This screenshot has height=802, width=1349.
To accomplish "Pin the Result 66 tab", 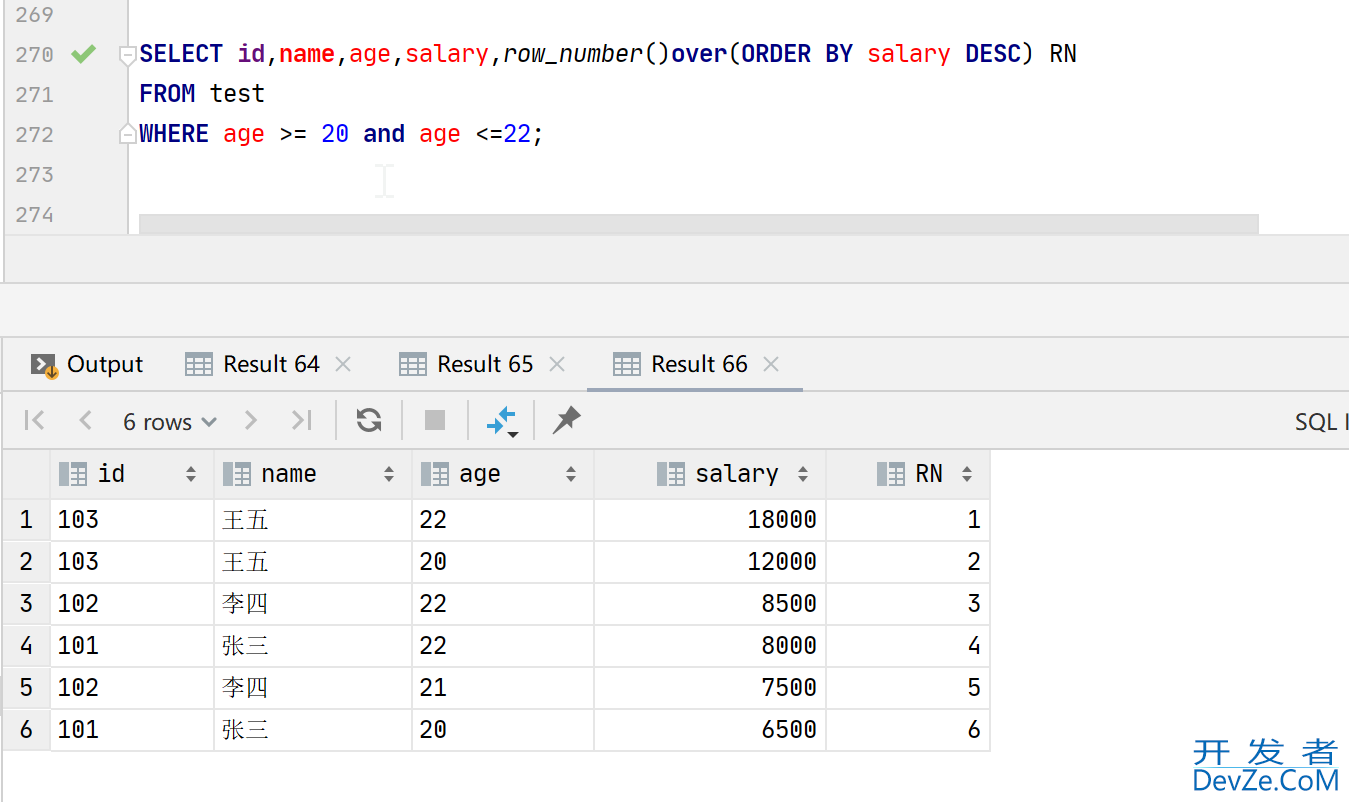I will (x=566, y=420).
